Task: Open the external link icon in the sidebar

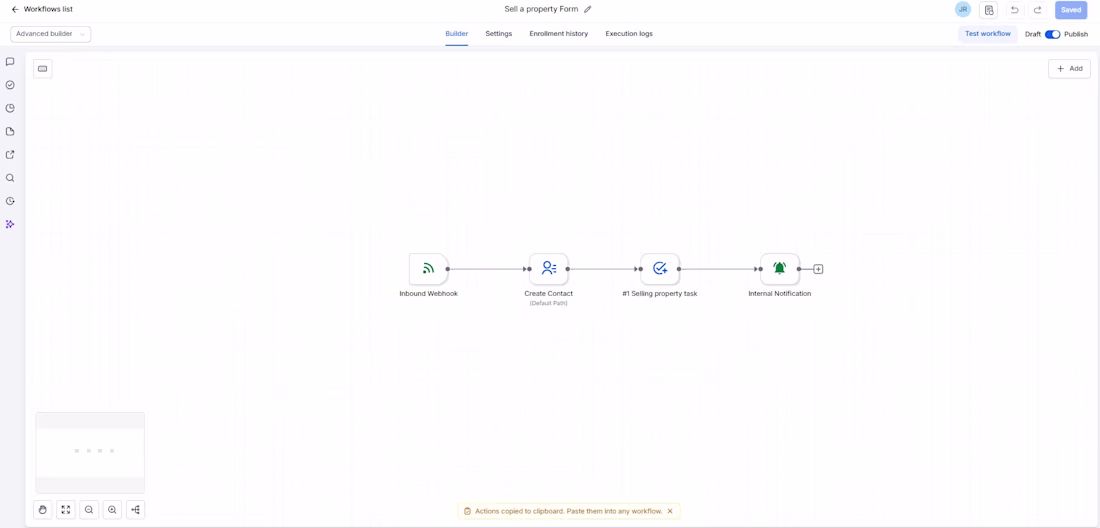Action: [x=10, y=154]
